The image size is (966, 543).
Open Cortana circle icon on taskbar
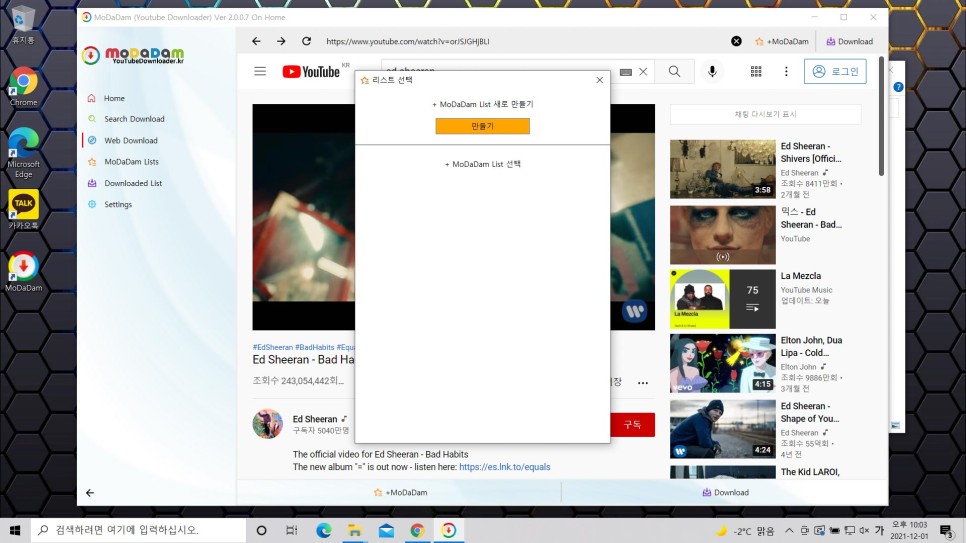pyautogui.click(x=261, y=530)
